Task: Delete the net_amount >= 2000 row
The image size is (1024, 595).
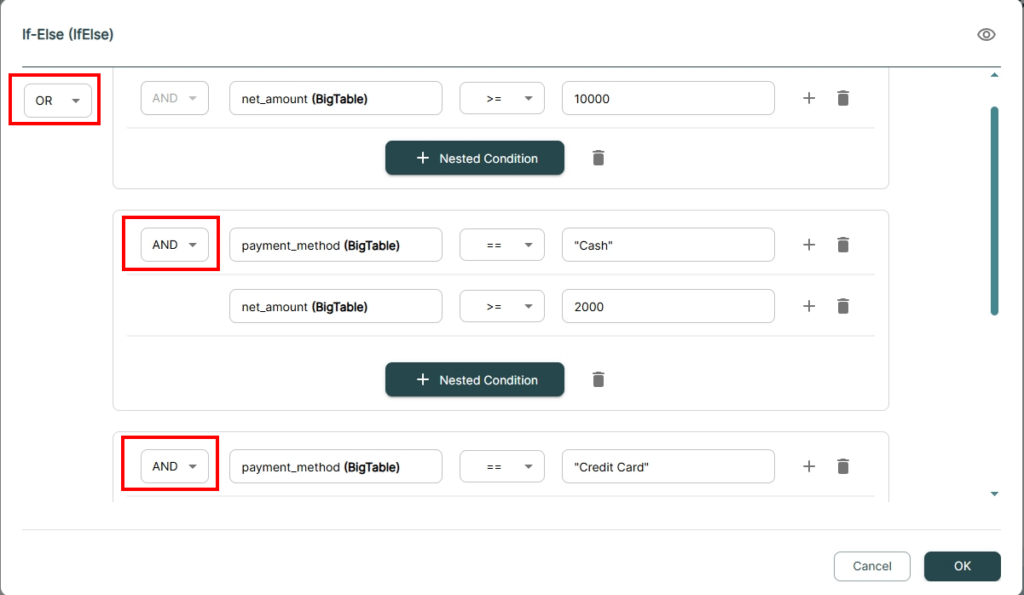Action: [x=843, y=306]
